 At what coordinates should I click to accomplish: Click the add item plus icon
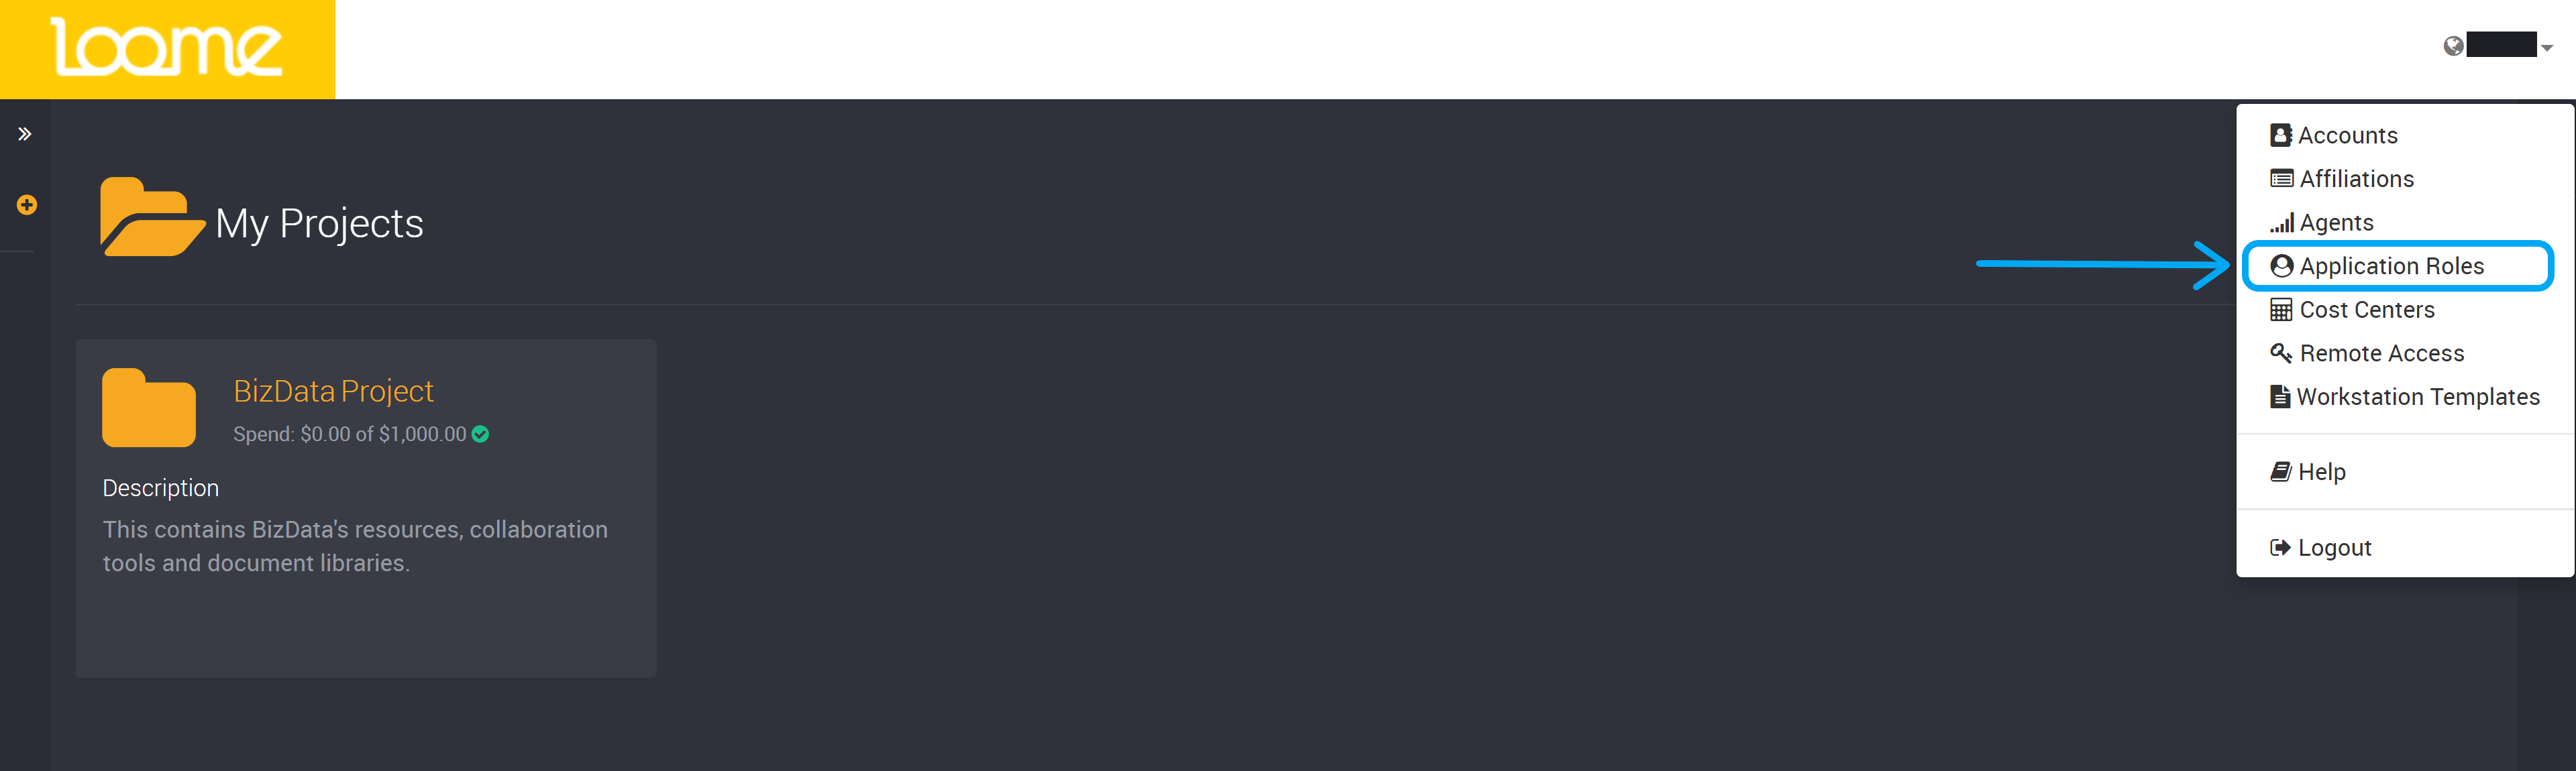click(x=25, y=203)
